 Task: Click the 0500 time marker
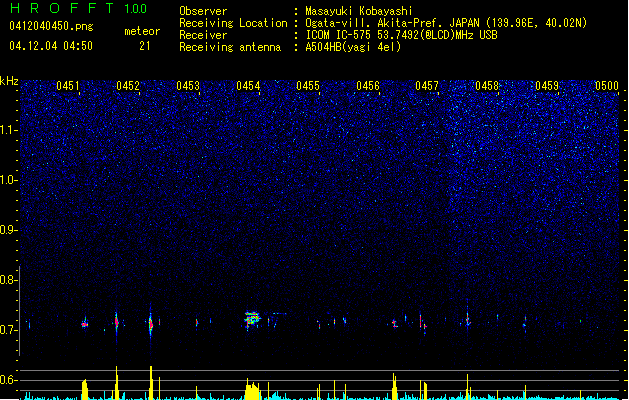[x=607, y=86]
